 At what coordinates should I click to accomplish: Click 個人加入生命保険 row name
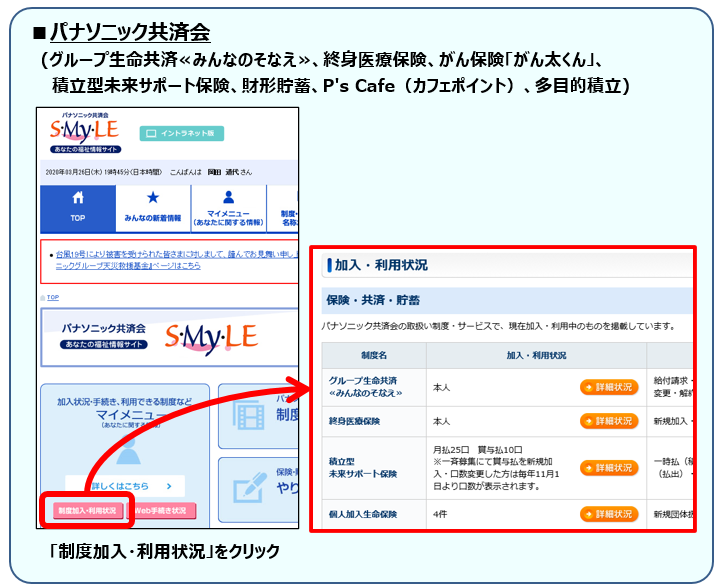coord(363,514)
